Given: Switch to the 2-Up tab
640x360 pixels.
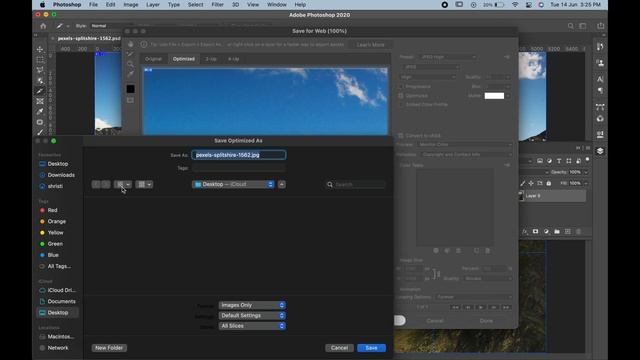Looking at the screenshot, I should (211, 59).
